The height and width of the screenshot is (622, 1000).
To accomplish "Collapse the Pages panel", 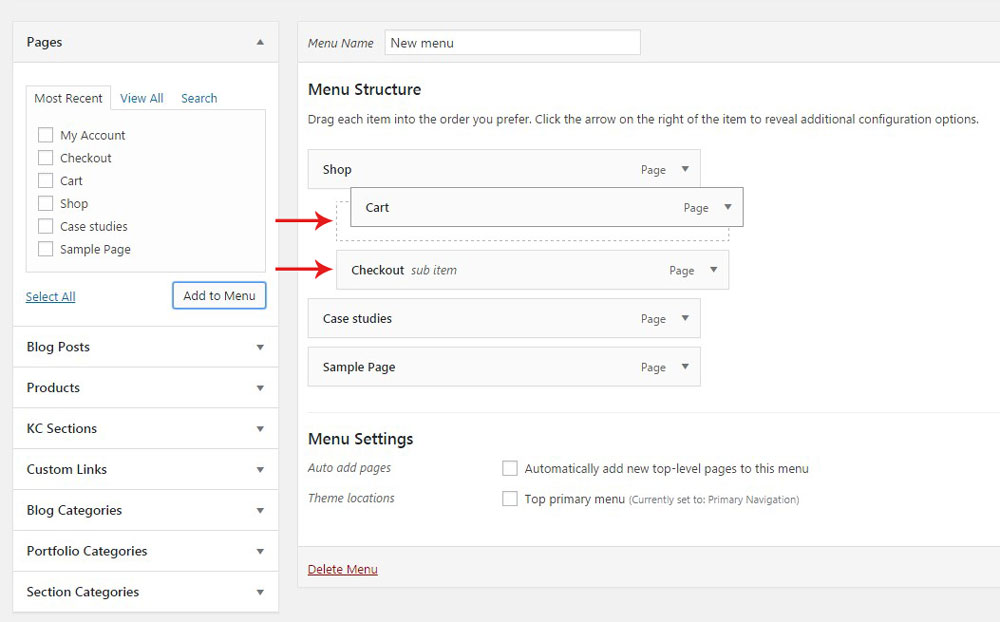I will point(262,42).
